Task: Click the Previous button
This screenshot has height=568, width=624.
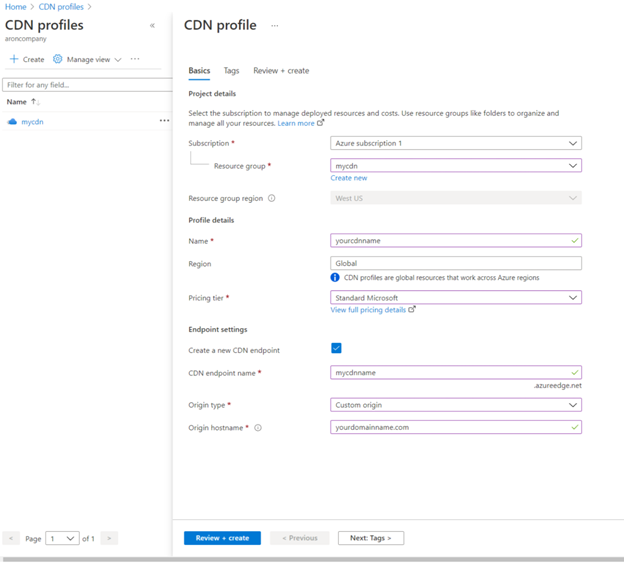Action: [x=300, y=538]
